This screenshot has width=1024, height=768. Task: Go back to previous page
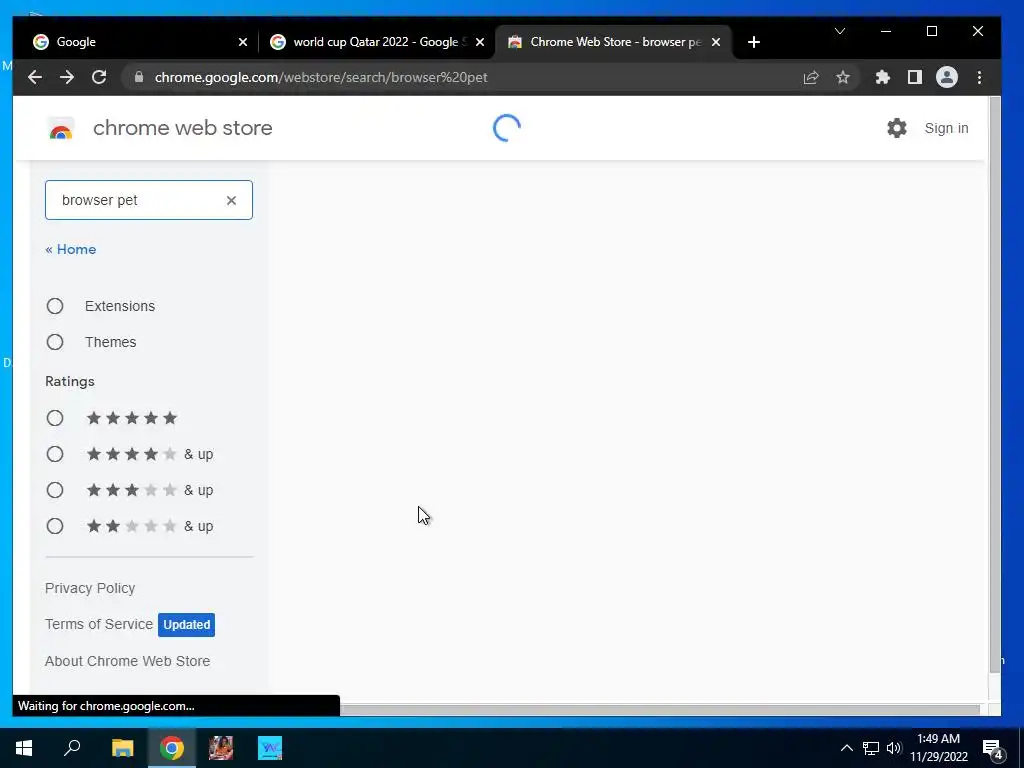[x=35, y=77]
